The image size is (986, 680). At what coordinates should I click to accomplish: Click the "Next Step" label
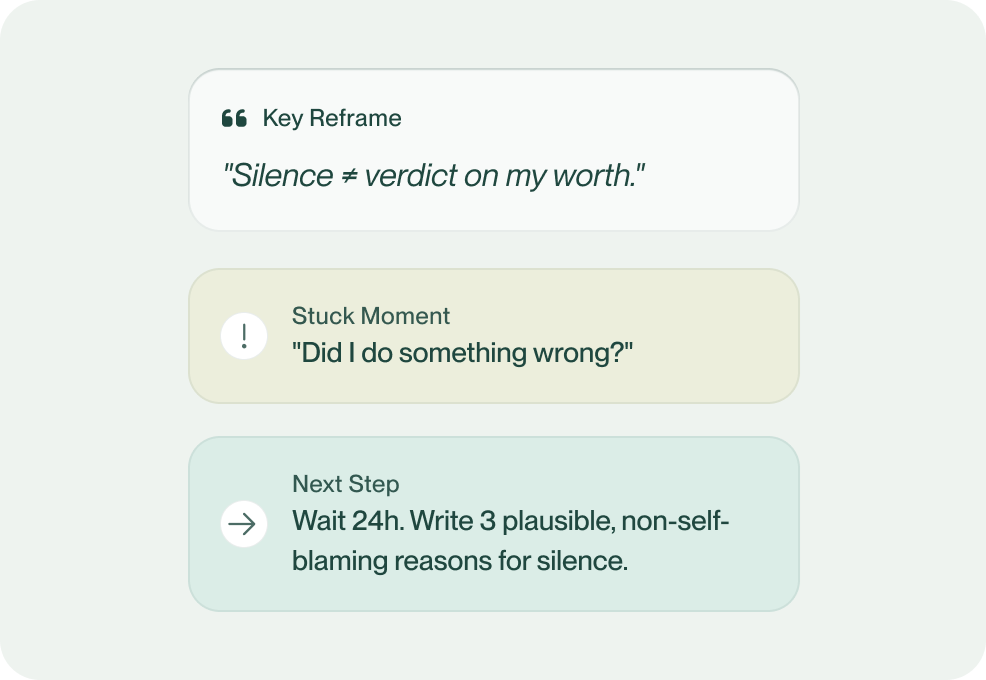[x=345, y=484]
